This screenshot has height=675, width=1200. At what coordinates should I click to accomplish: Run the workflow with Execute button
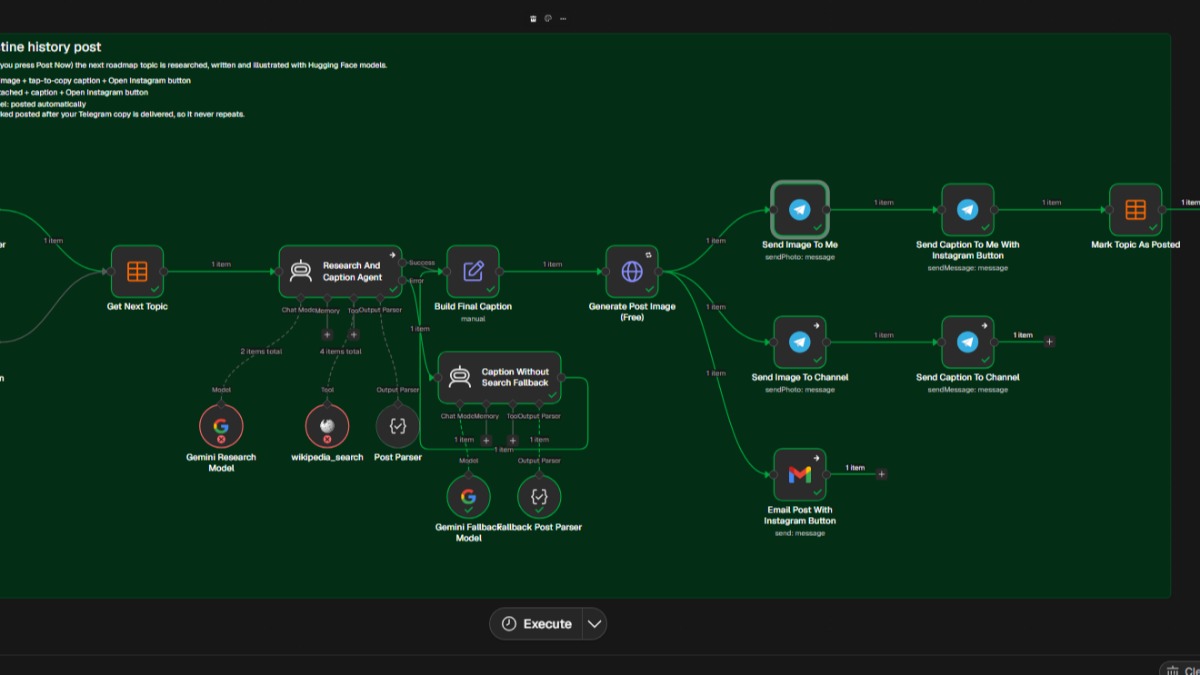pyautogui.click(x=536, y=623)
